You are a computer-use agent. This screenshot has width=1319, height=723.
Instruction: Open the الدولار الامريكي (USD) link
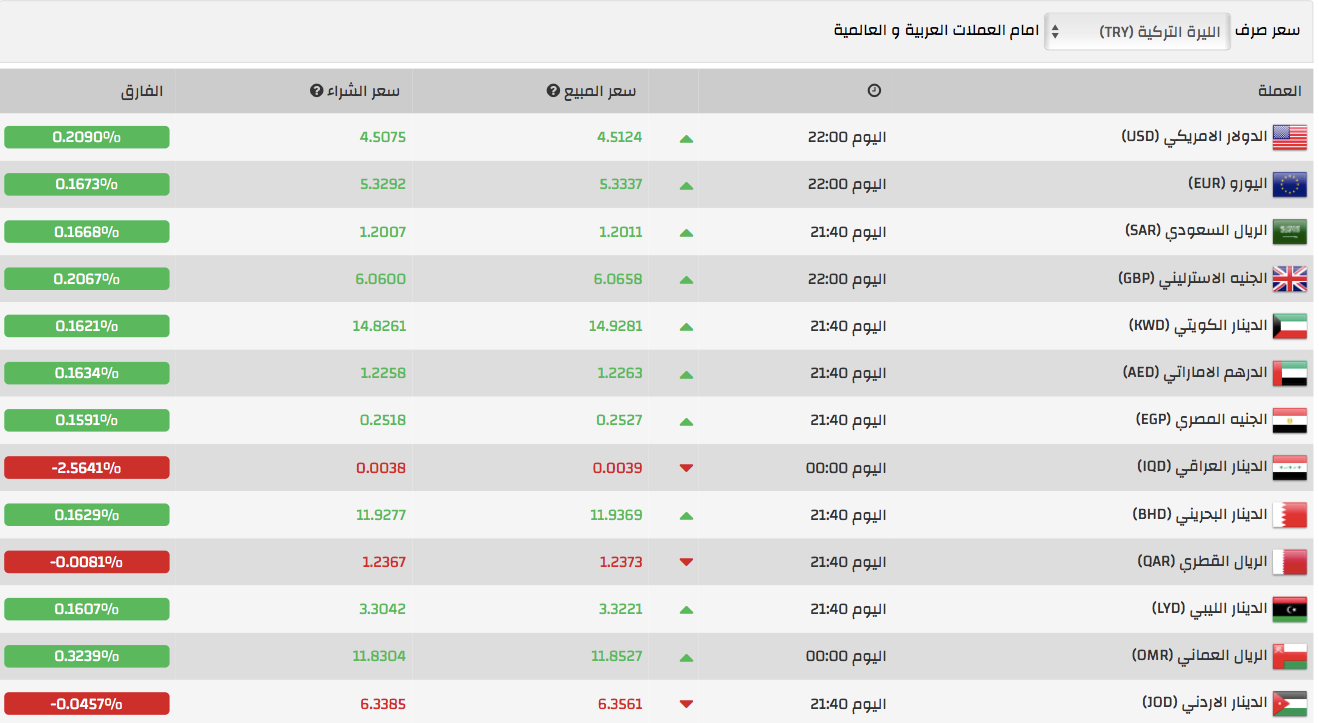tap(1194, 136)
